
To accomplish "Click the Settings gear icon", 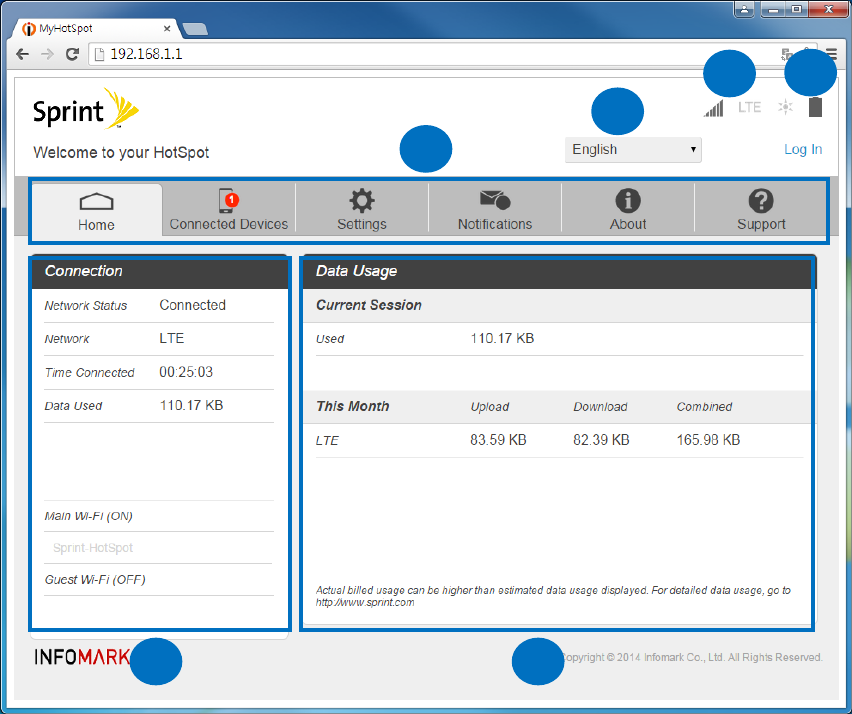I will [362, 201].
